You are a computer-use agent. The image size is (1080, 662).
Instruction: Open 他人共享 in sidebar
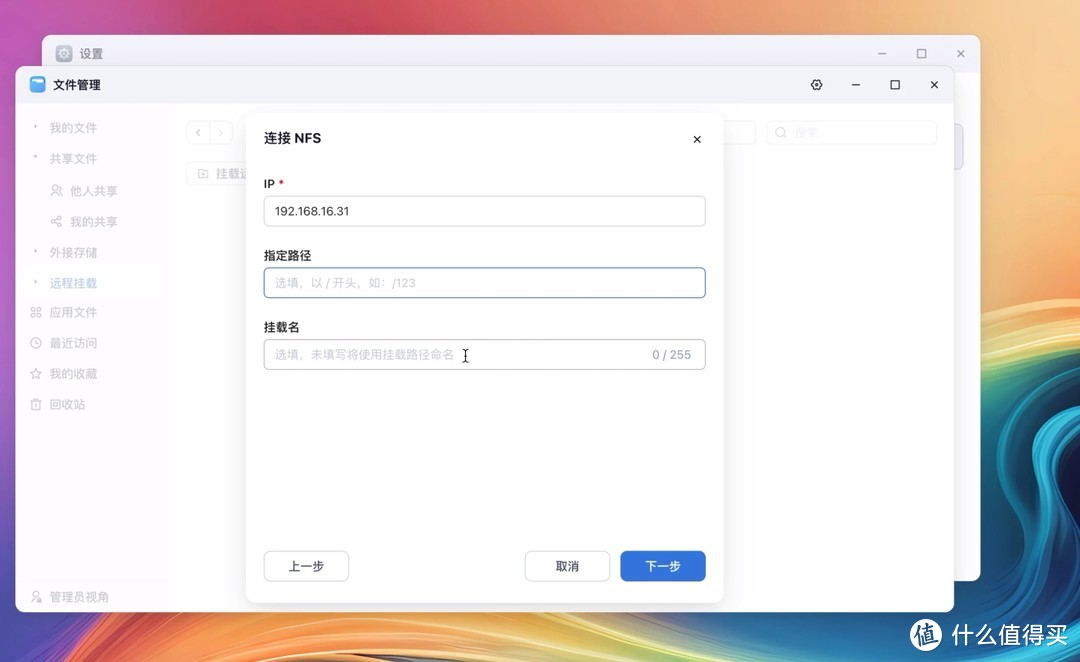93,191
